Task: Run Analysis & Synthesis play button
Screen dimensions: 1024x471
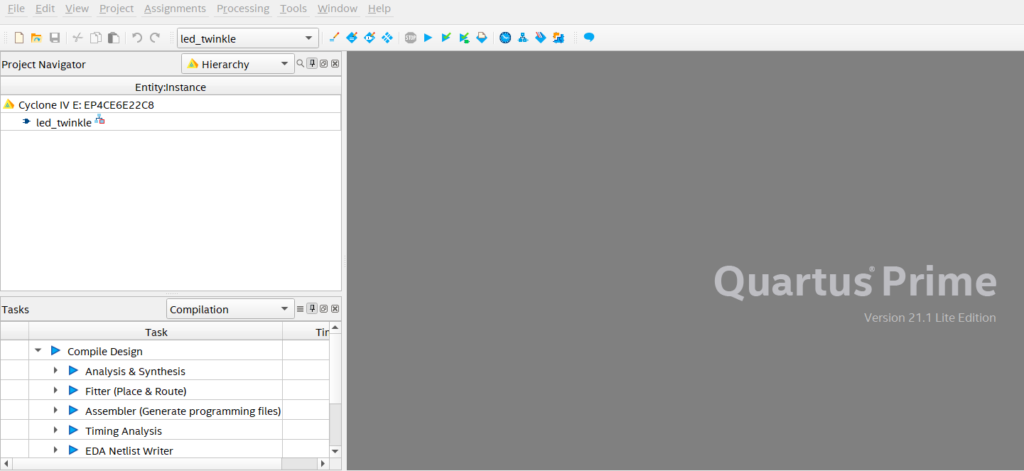Action: point(73,371)
